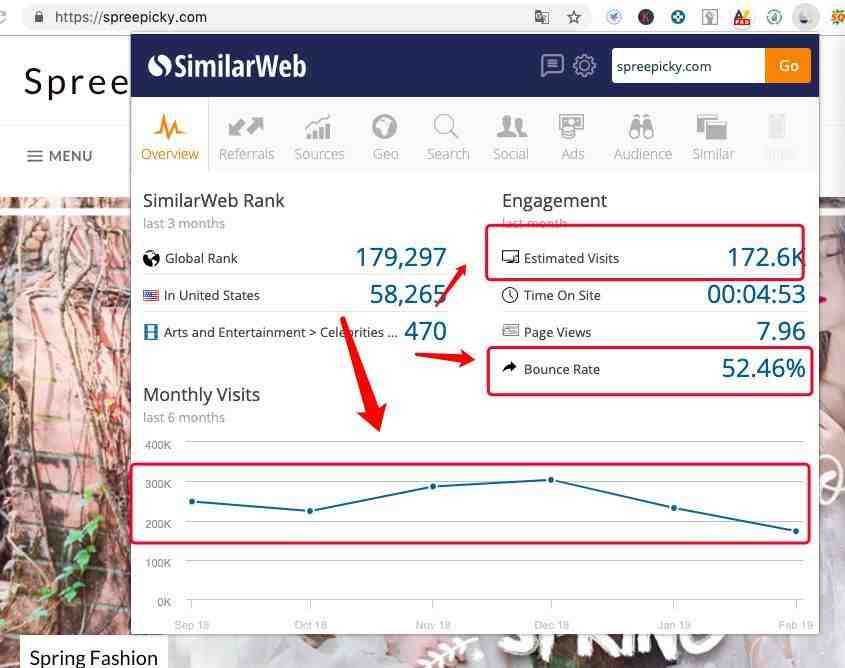Switch to the Geo tab
The height and width of the screenshot is (668, 845).
click(x=385, y=138)
